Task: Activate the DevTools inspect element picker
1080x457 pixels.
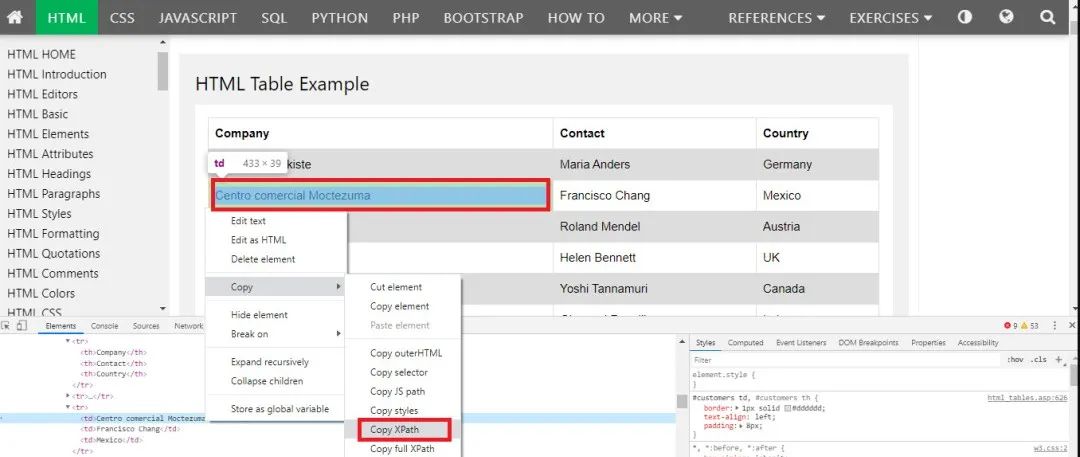Action: [7, 326]
